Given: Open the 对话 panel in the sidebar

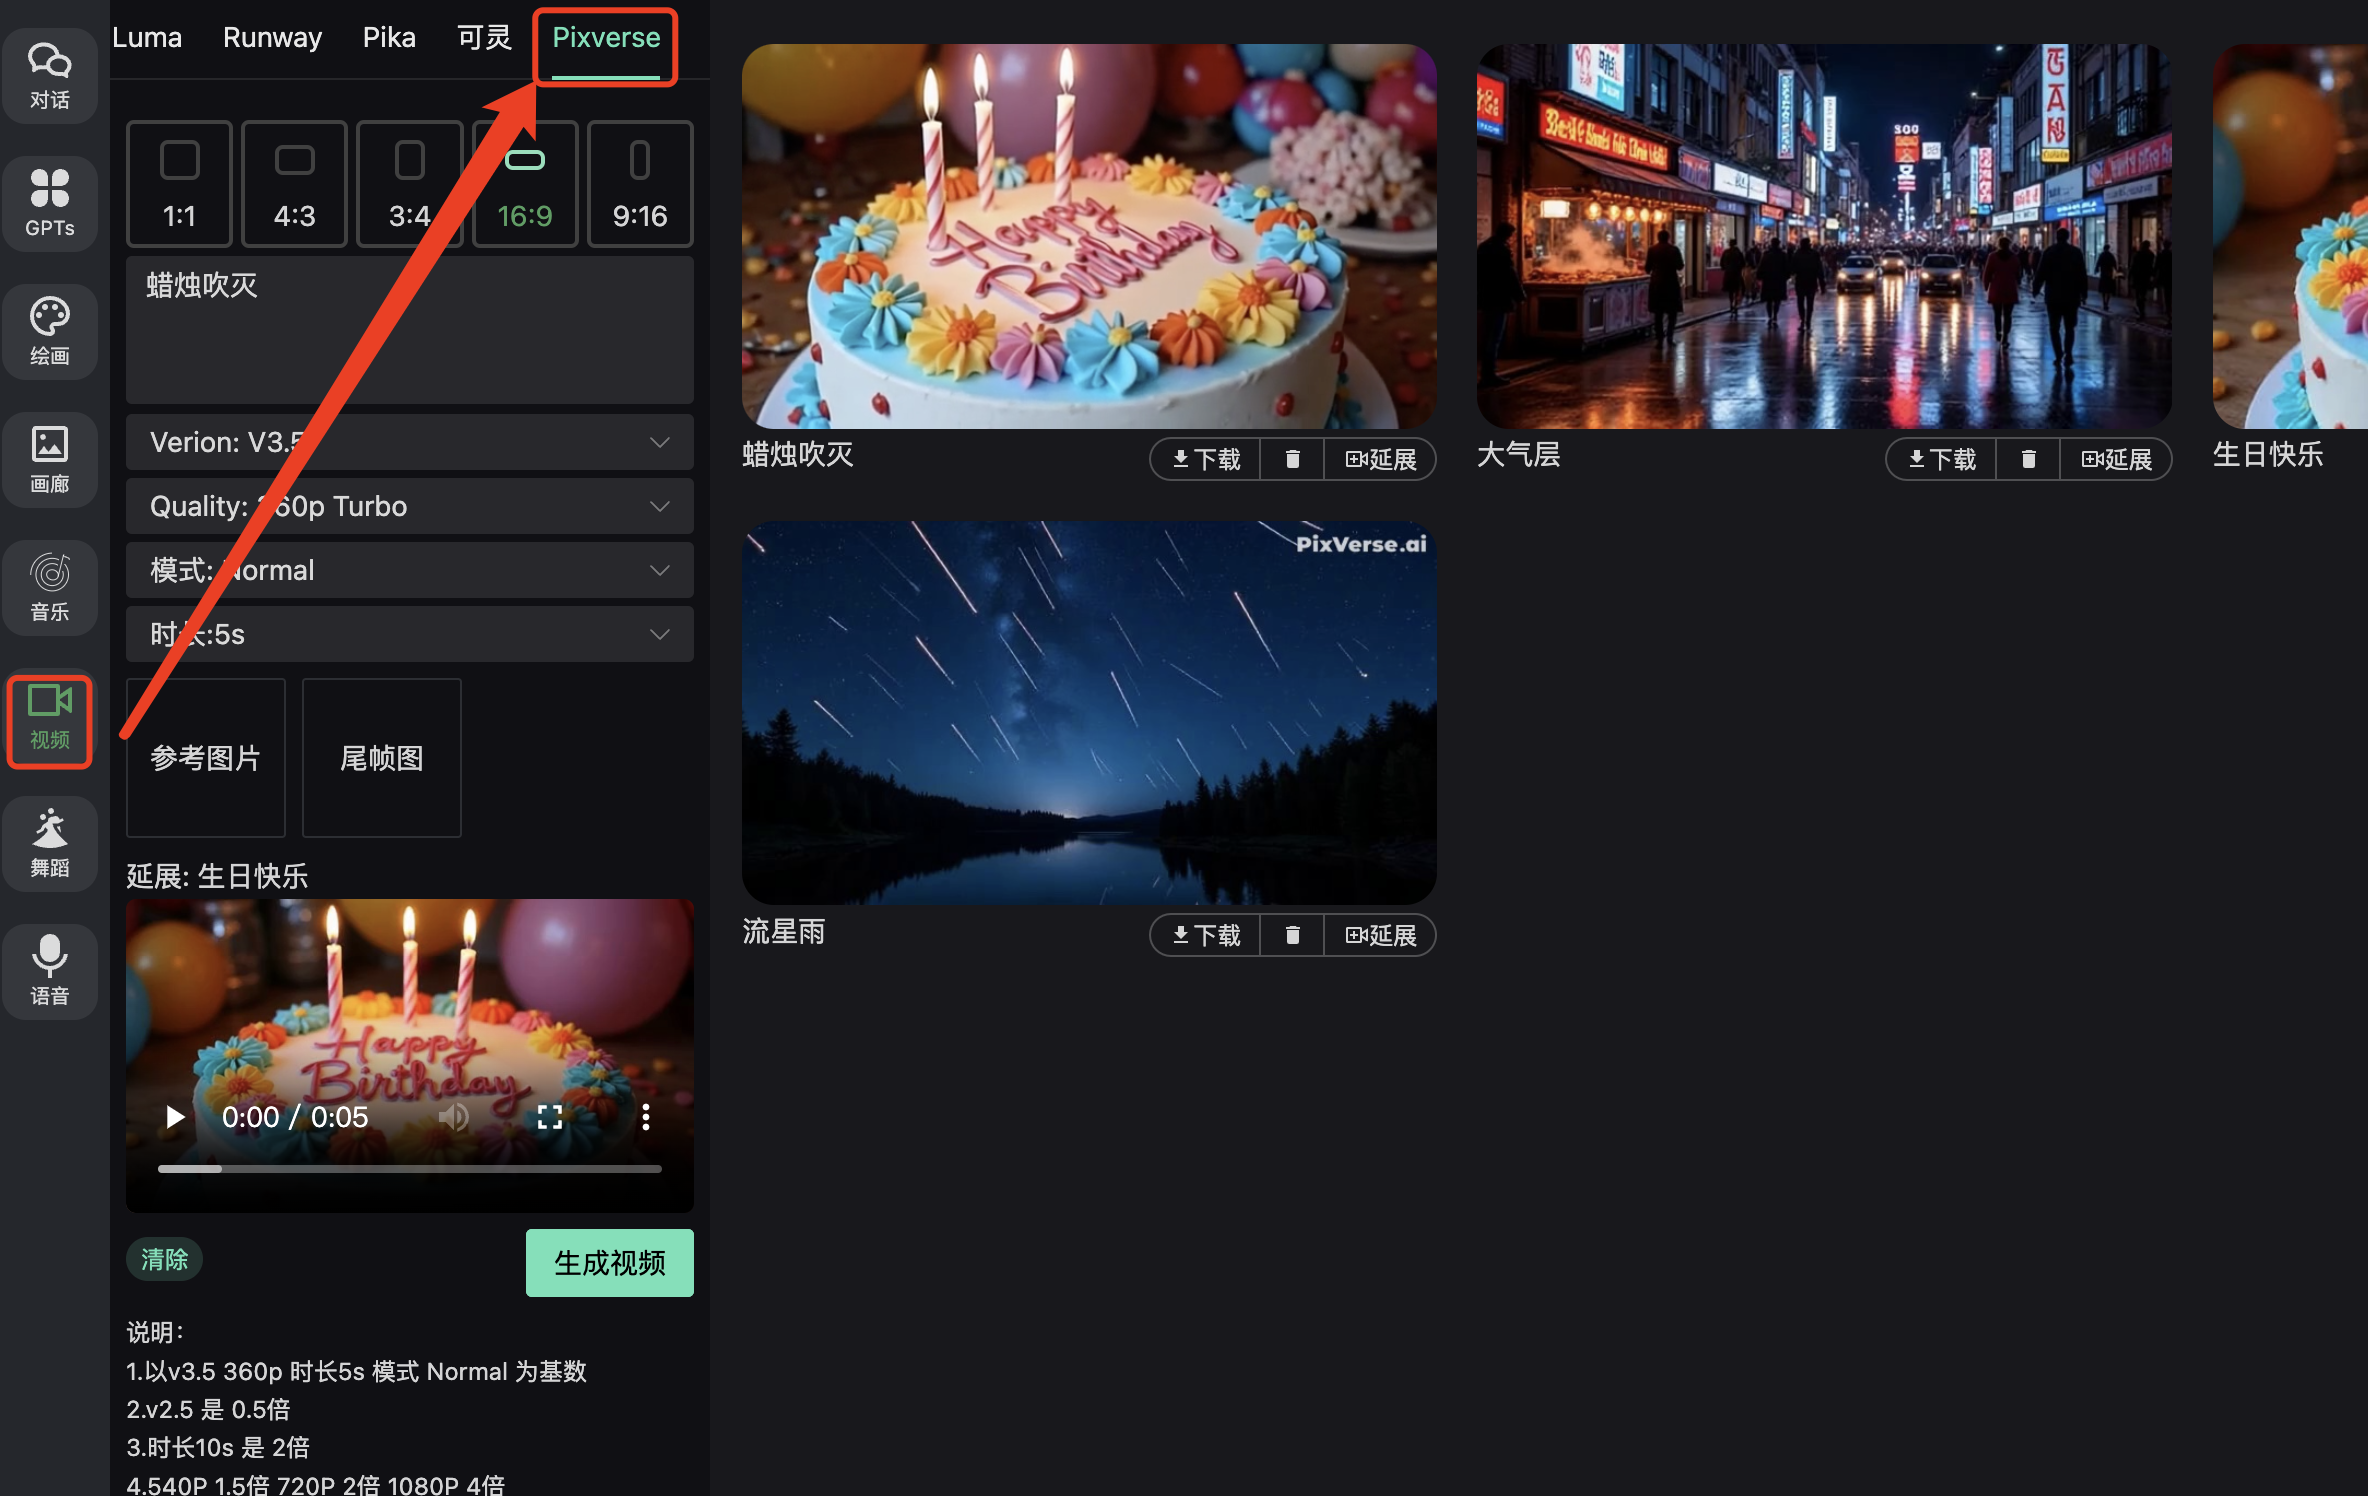Looking at the screenshot, I should click(50, 75).
